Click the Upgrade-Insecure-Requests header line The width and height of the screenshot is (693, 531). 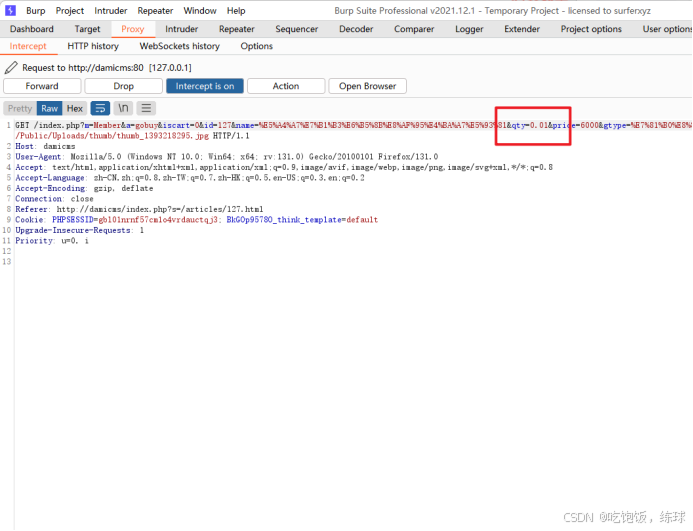click(80, 231)
